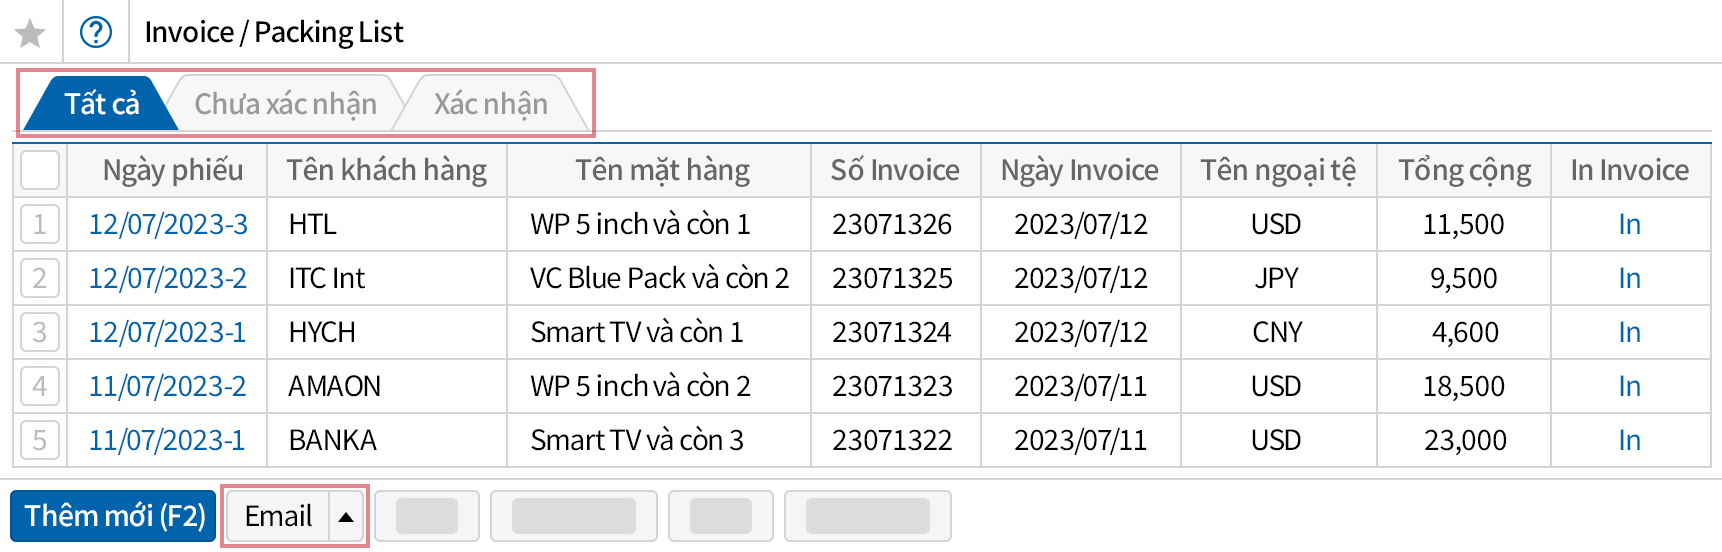Click In link for HYCH invoice
This screenshot has width=1722, height=552.
(x=1629, y=332)
